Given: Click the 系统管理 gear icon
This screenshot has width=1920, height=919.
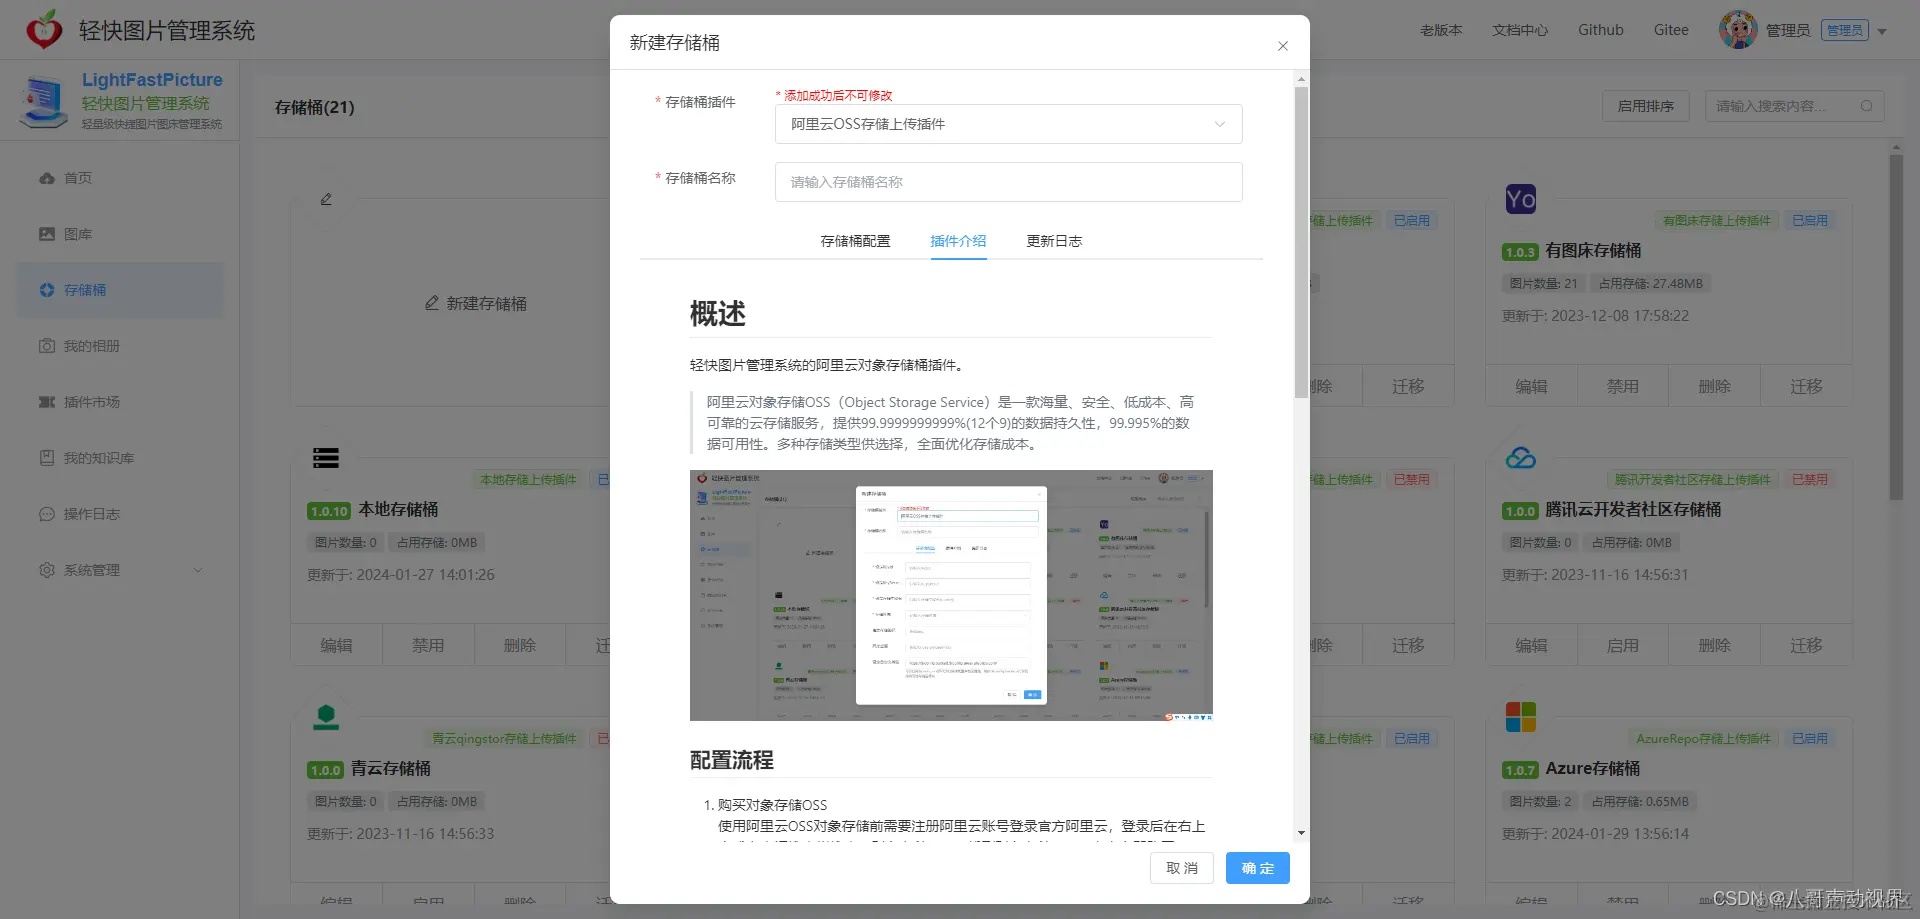Looking at the screenshot, I should 47,569.
